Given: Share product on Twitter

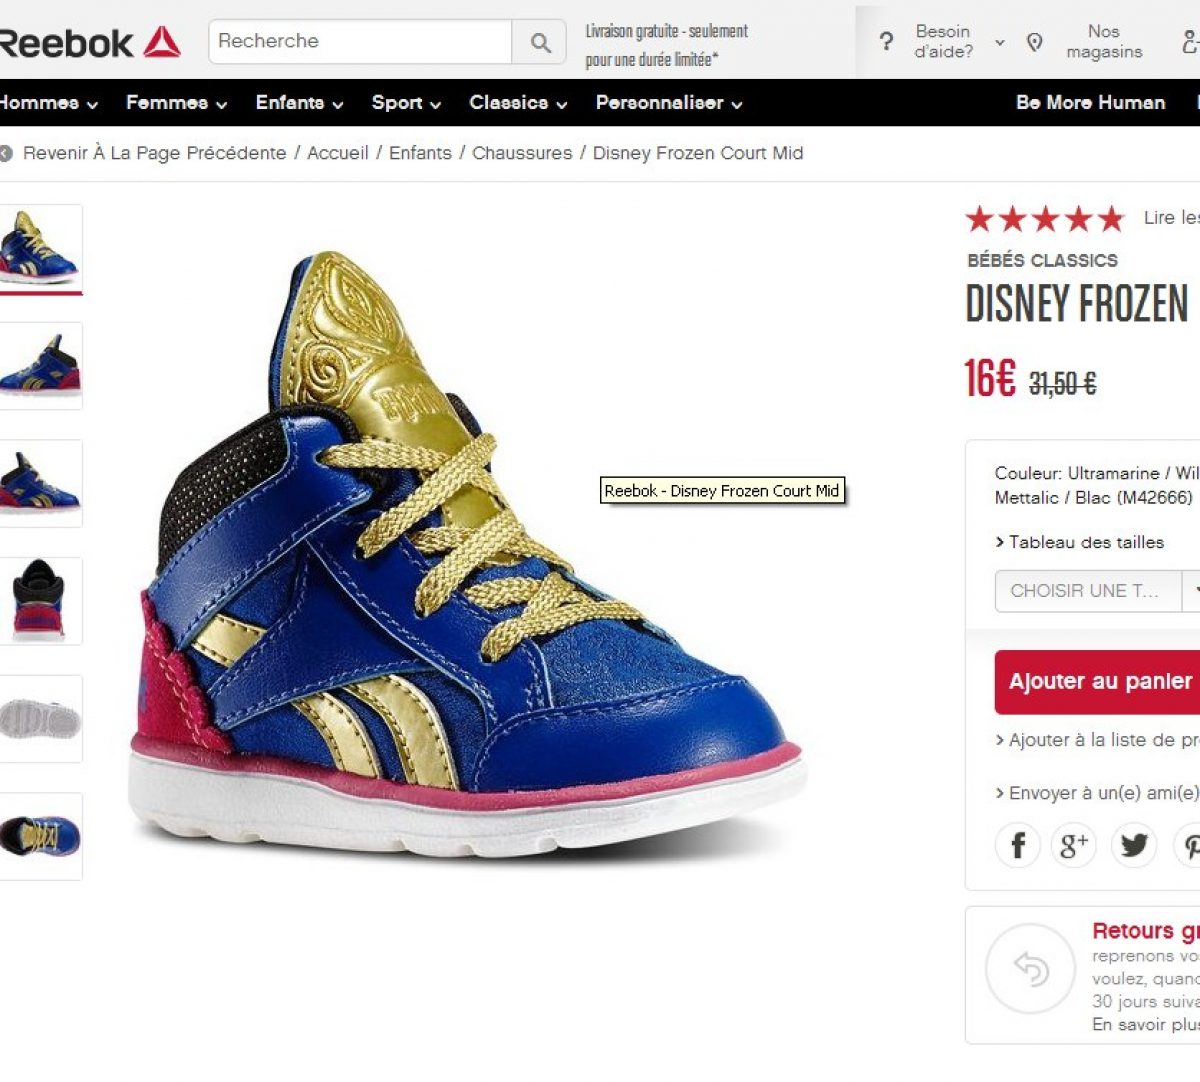Looking at the screenshot, I should click(x=1134, y=846).
